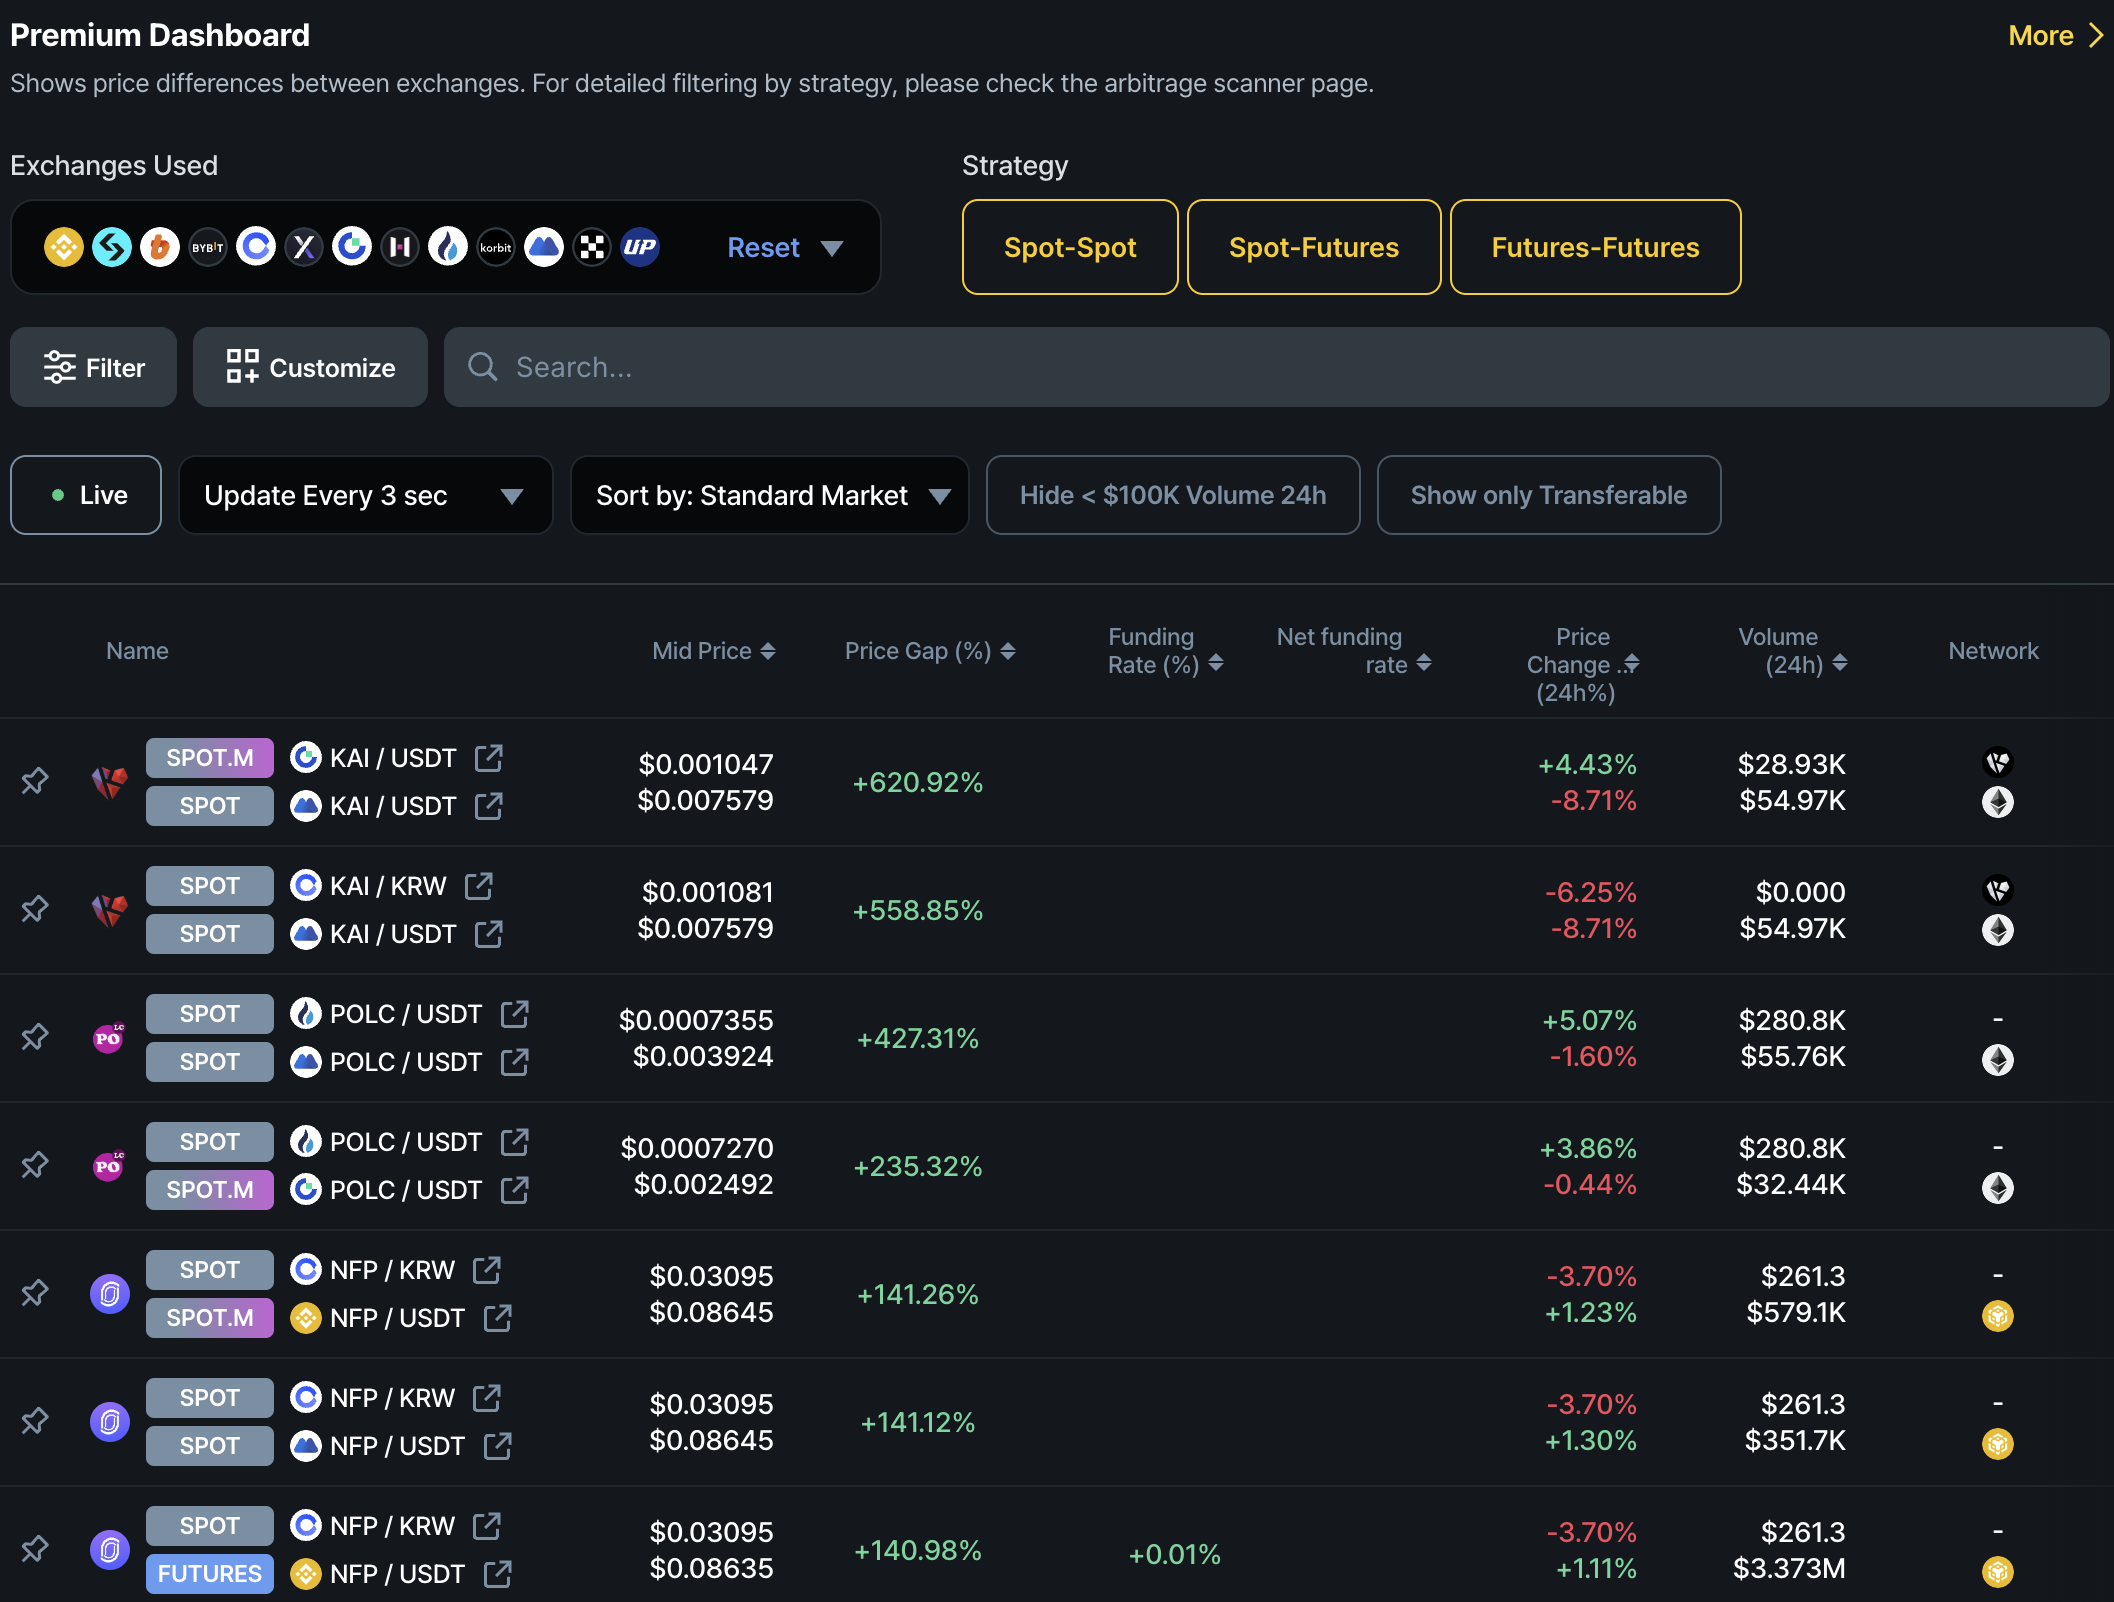Image resolution: width=2114 pixels, height=1602 pixels.
Task: Enable Show only Transferable
Action: click(x=1548, y=495)
